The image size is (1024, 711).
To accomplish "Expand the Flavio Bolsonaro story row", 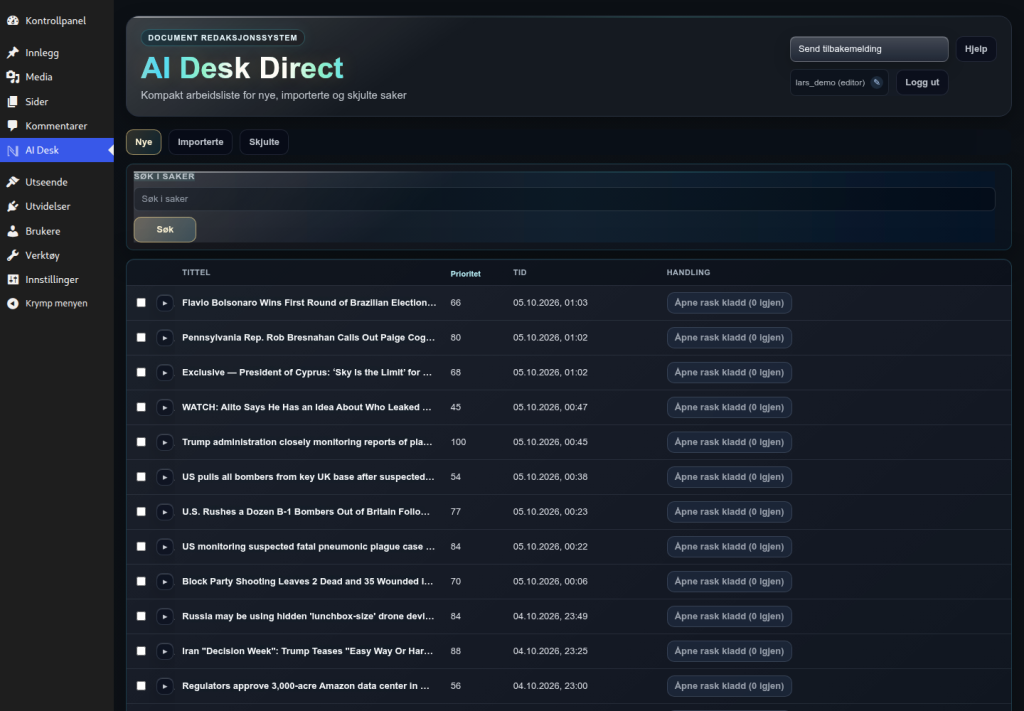I will coord(165,303).
